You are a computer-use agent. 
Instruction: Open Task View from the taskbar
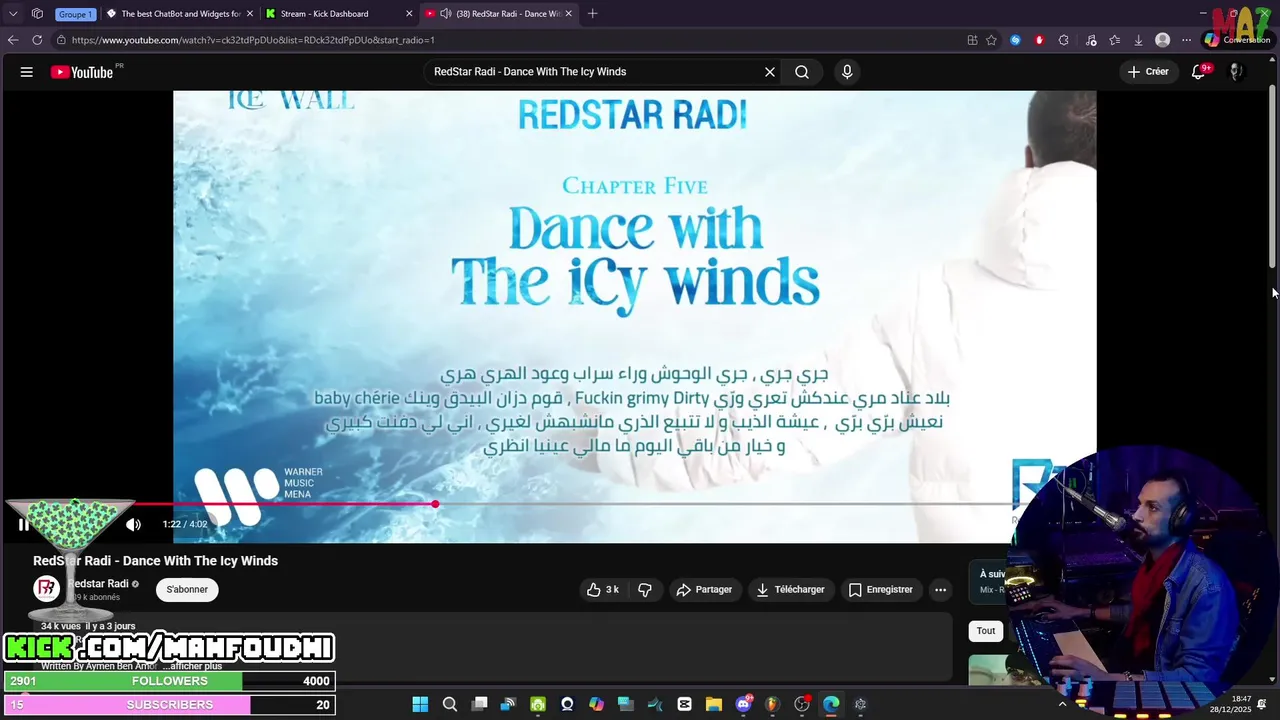tap(480, 704)
